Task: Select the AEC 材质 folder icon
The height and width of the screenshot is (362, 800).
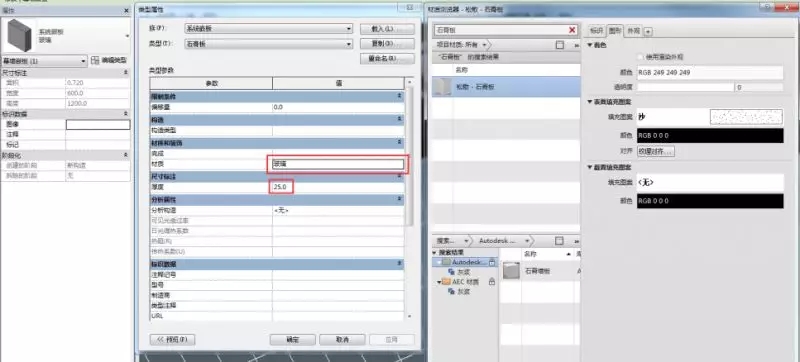Action: point(446,281)
